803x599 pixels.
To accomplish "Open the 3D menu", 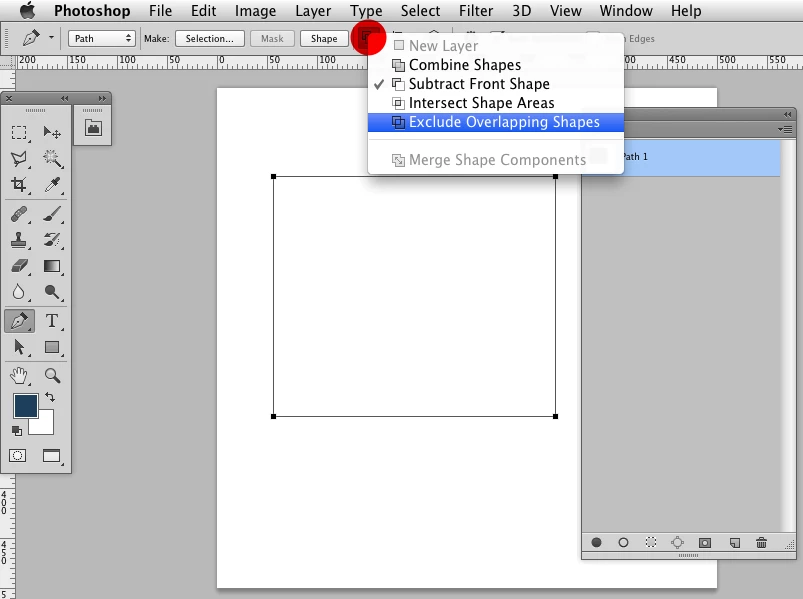I will (521, 11).
